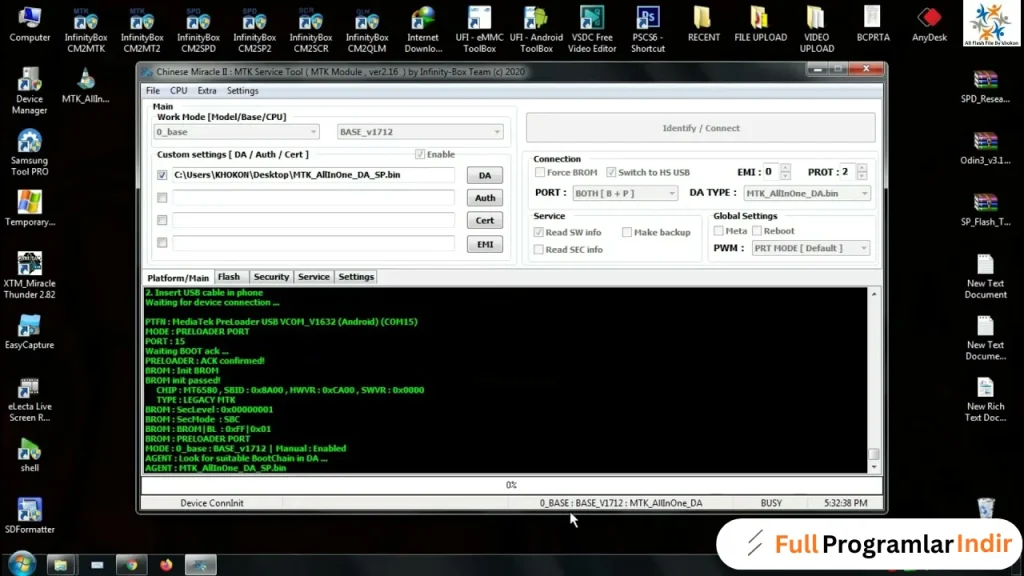Launch Samsung Tool PRO icon
The width and height of the screenshot is (1024, 576).
29,153
